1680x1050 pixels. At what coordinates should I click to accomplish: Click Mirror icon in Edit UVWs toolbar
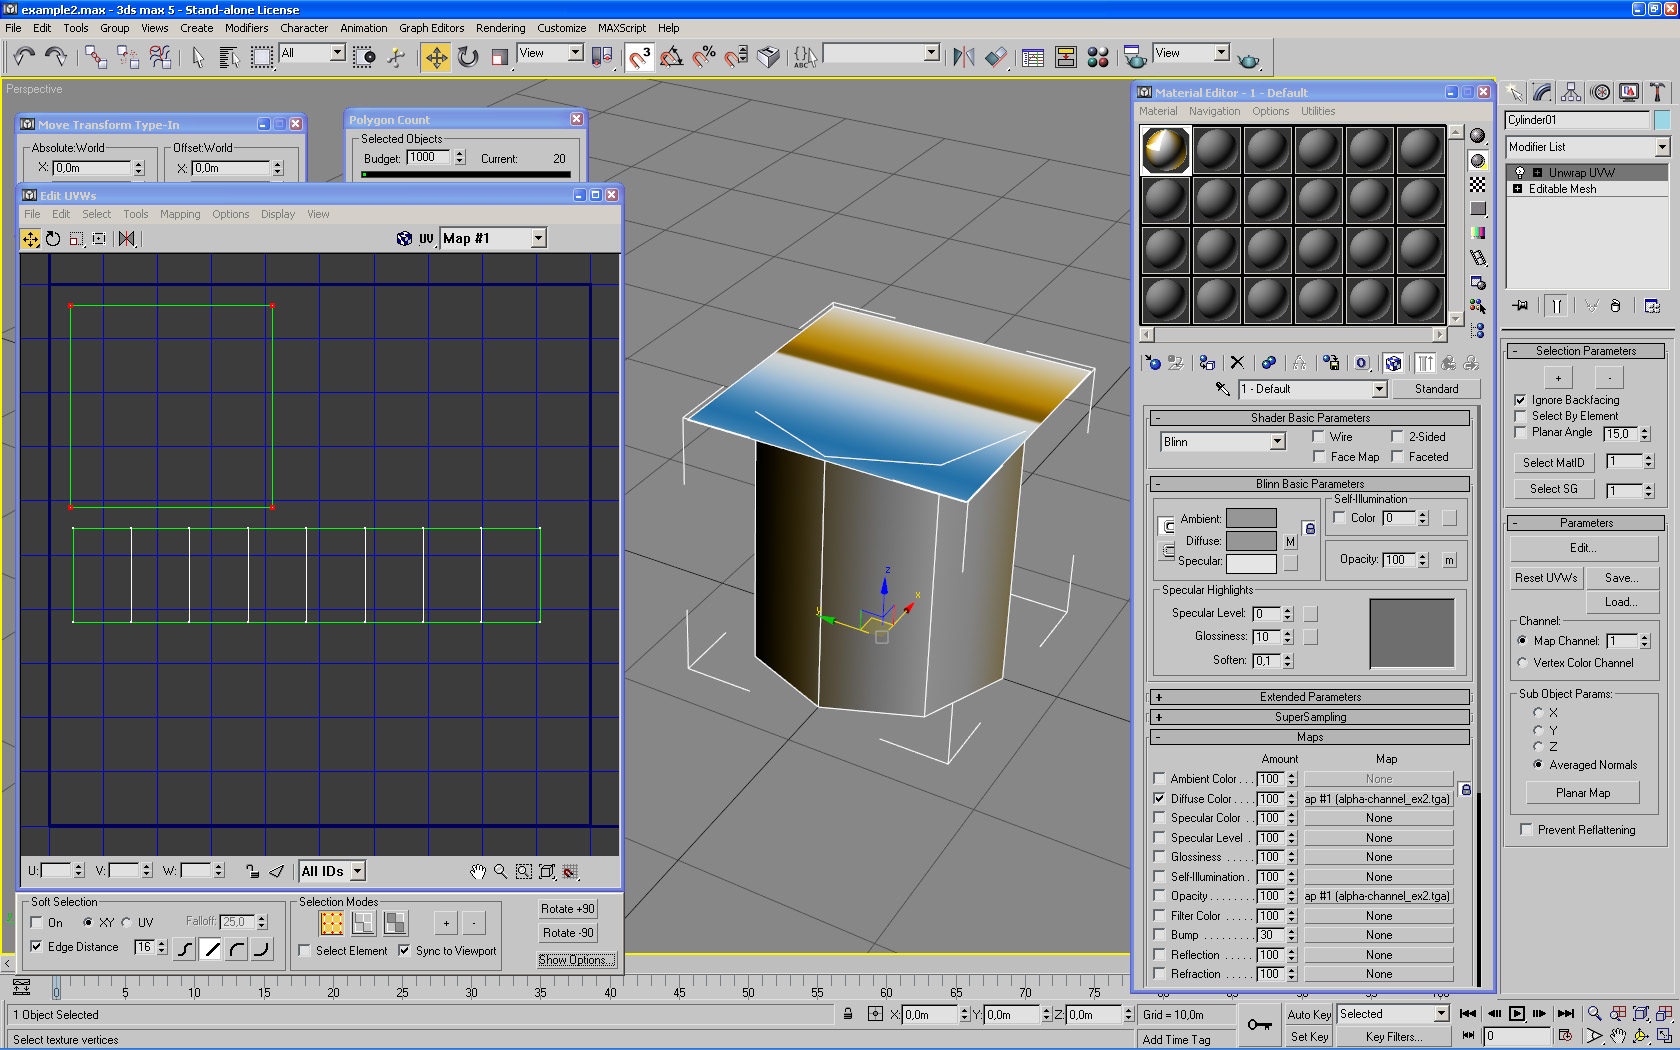127,239
